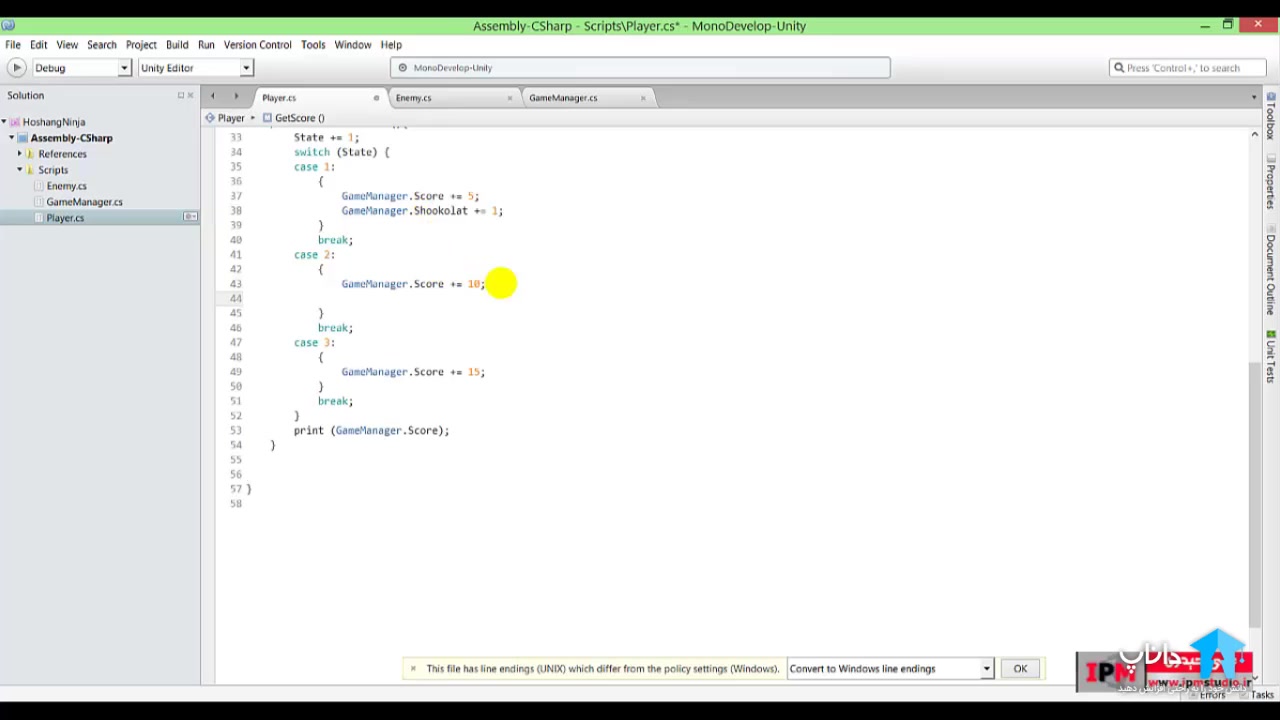The image size is (1280, 720).
Task: Close the Player.cs tab
Action: tap(376, 98)
